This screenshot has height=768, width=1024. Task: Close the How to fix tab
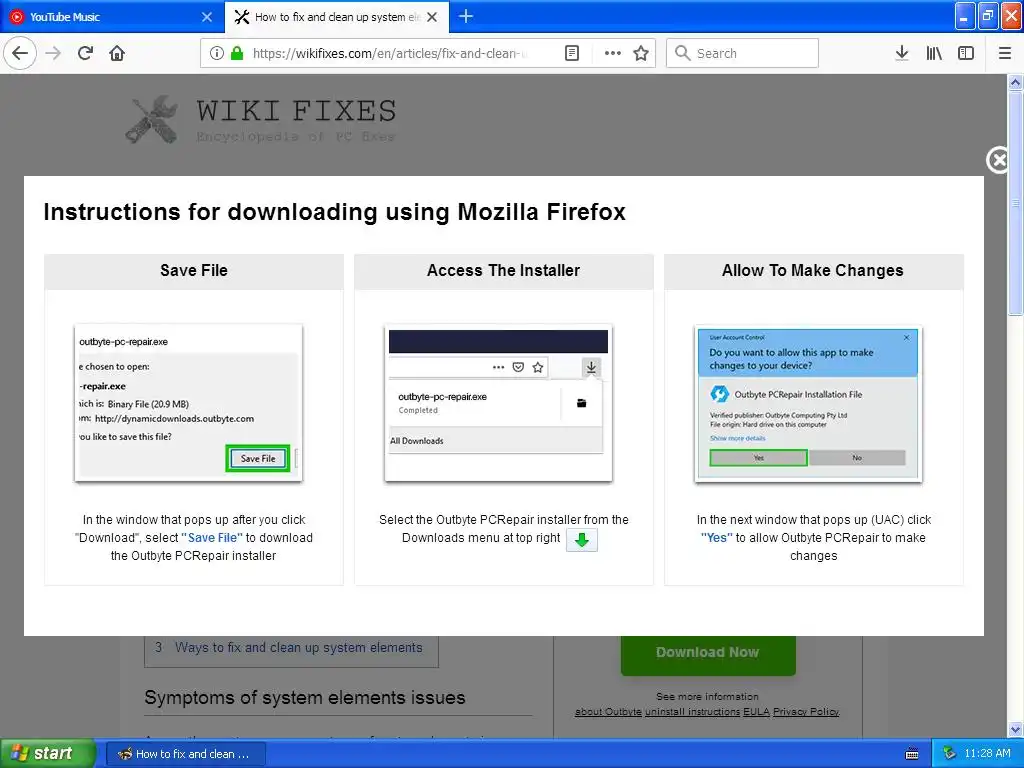pyautogui.click(x=432, y=17)
